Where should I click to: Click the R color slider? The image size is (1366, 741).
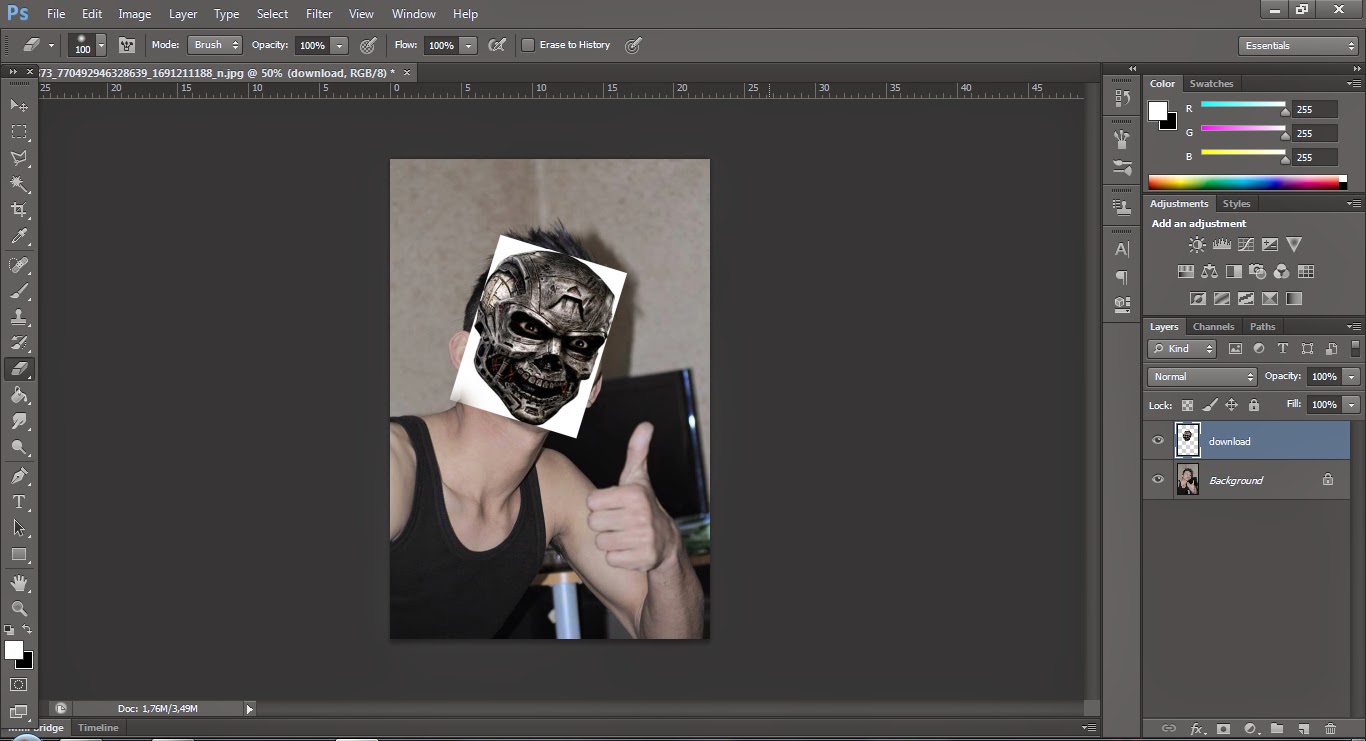pyautogui.click(x=1243, y=105)
